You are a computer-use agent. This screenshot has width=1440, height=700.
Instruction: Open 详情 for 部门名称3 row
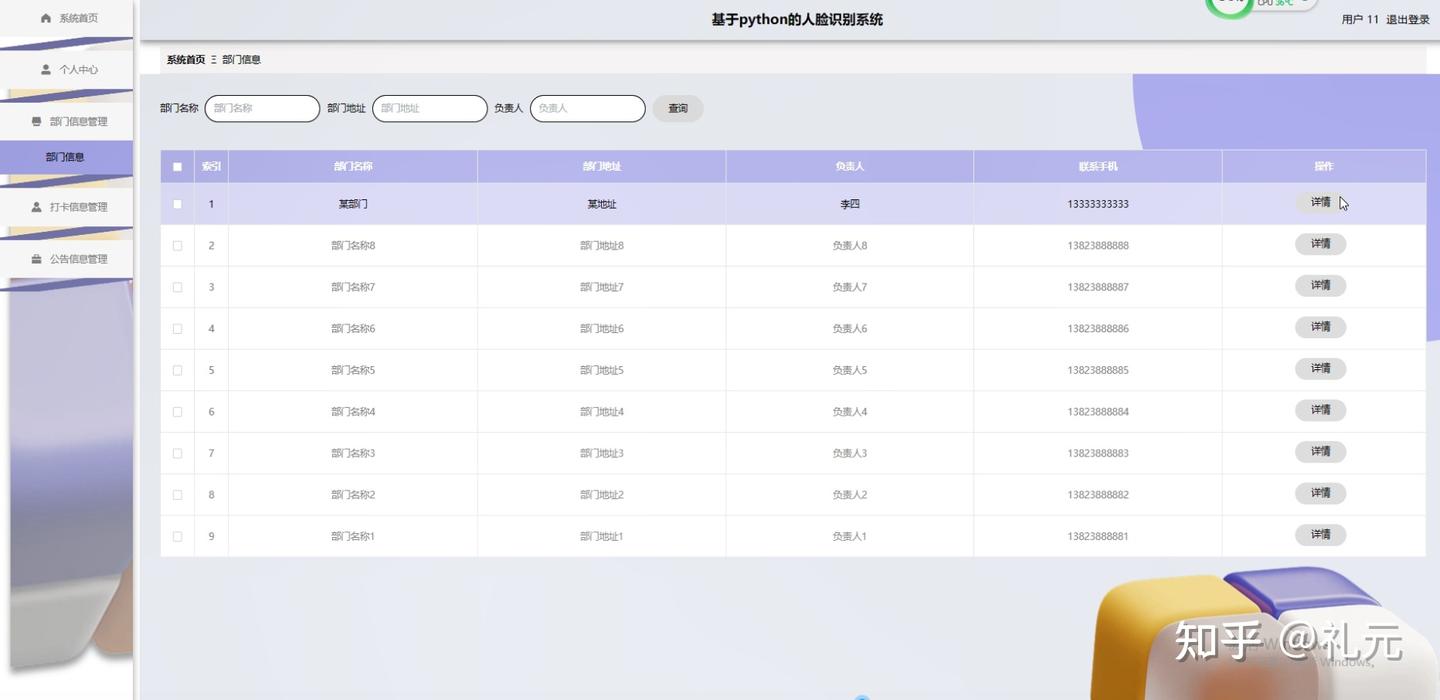(x=1320, y=452)
